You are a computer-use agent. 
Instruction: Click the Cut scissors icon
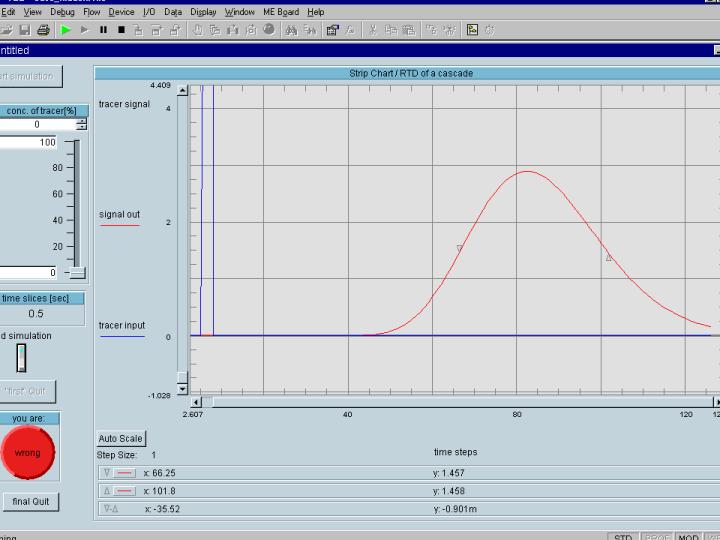[x=372, y=30]
